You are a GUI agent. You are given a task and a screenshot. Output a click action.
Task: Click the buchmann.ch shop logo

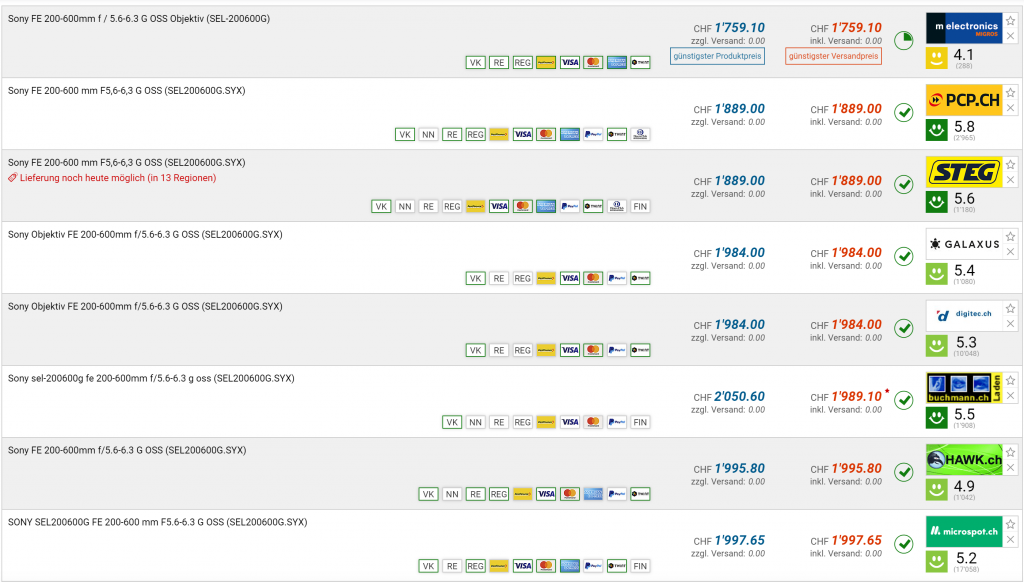click(x=963, y=387)
